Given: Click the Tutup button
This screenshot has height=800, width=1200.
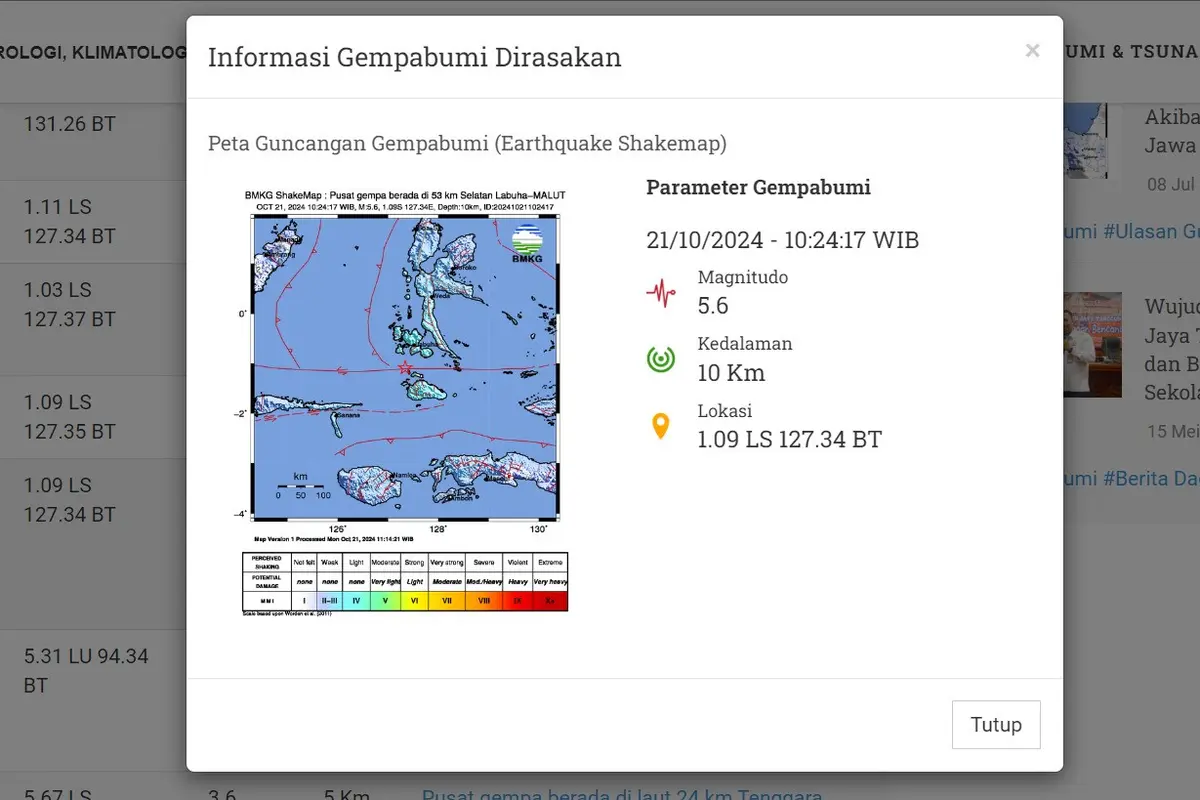Looking at the screenshot, I should click(x=996, y=725).
